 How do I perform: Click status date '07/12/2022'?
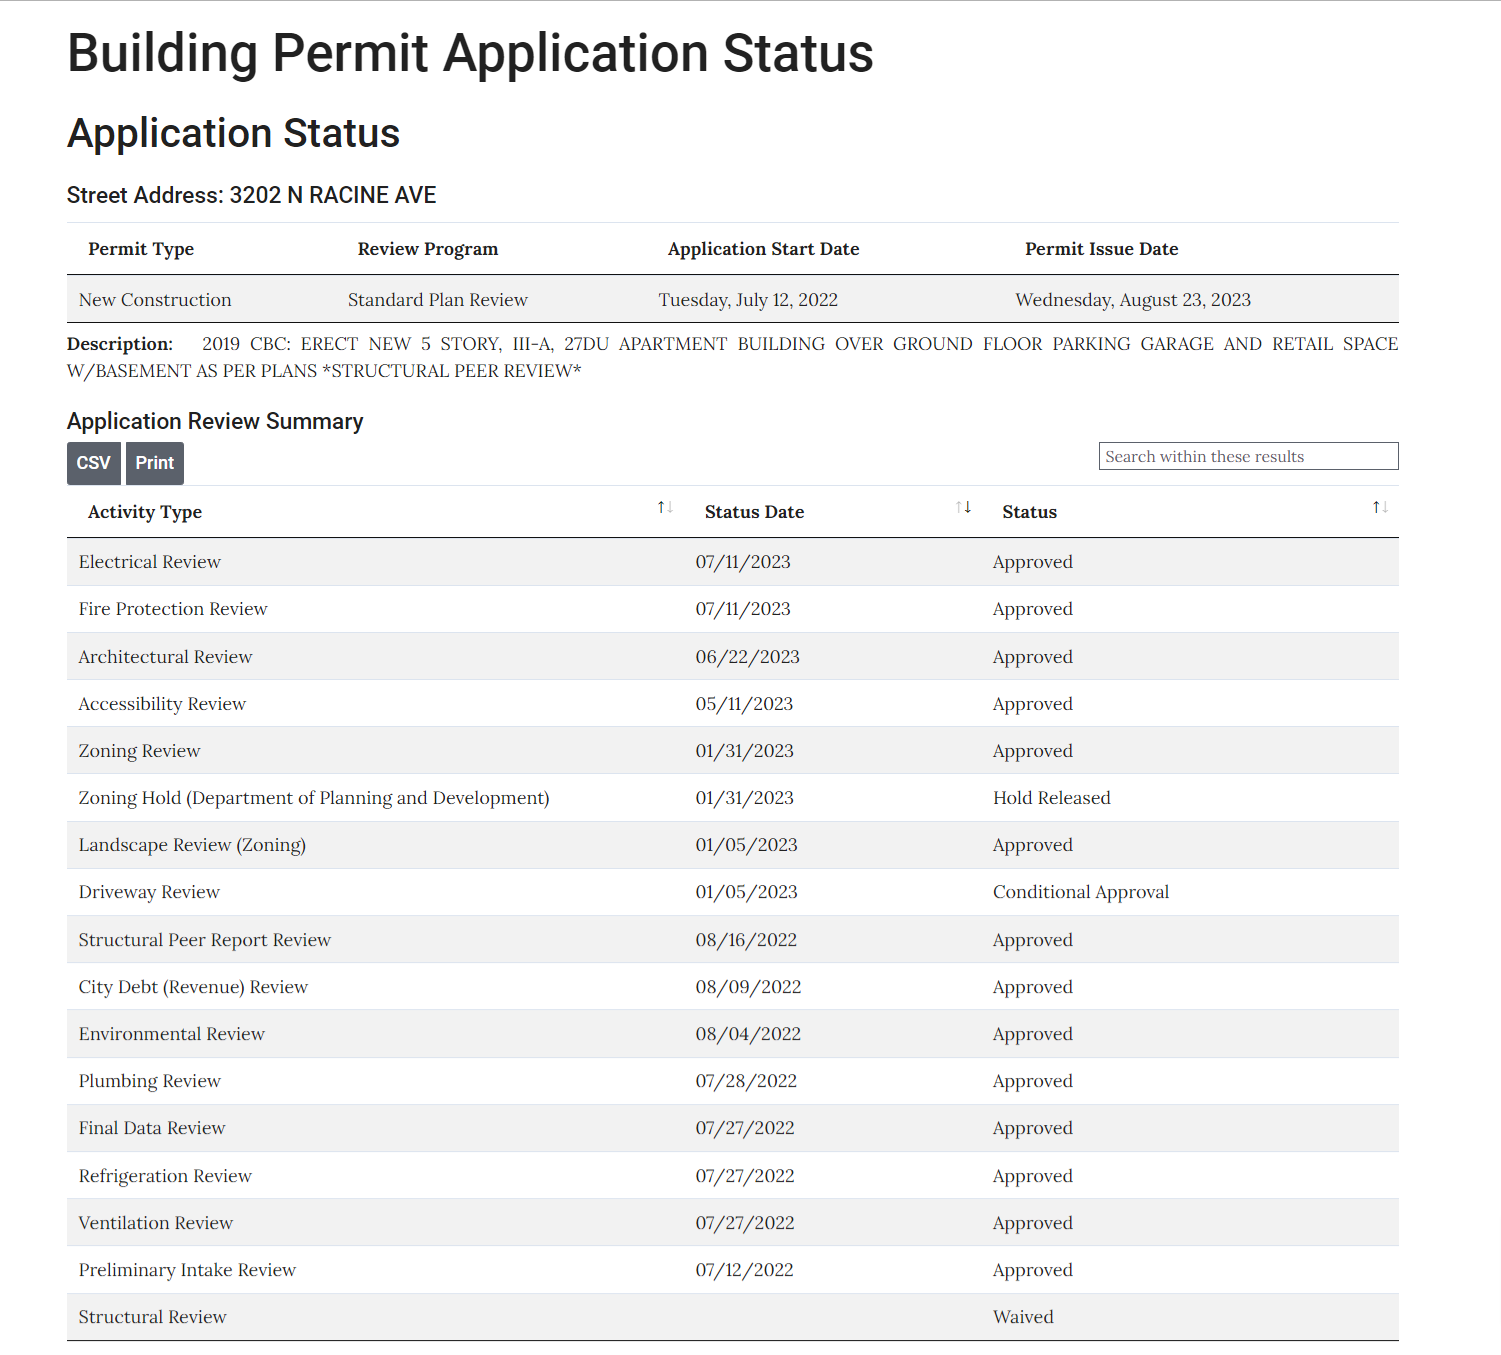point(744,1270)
